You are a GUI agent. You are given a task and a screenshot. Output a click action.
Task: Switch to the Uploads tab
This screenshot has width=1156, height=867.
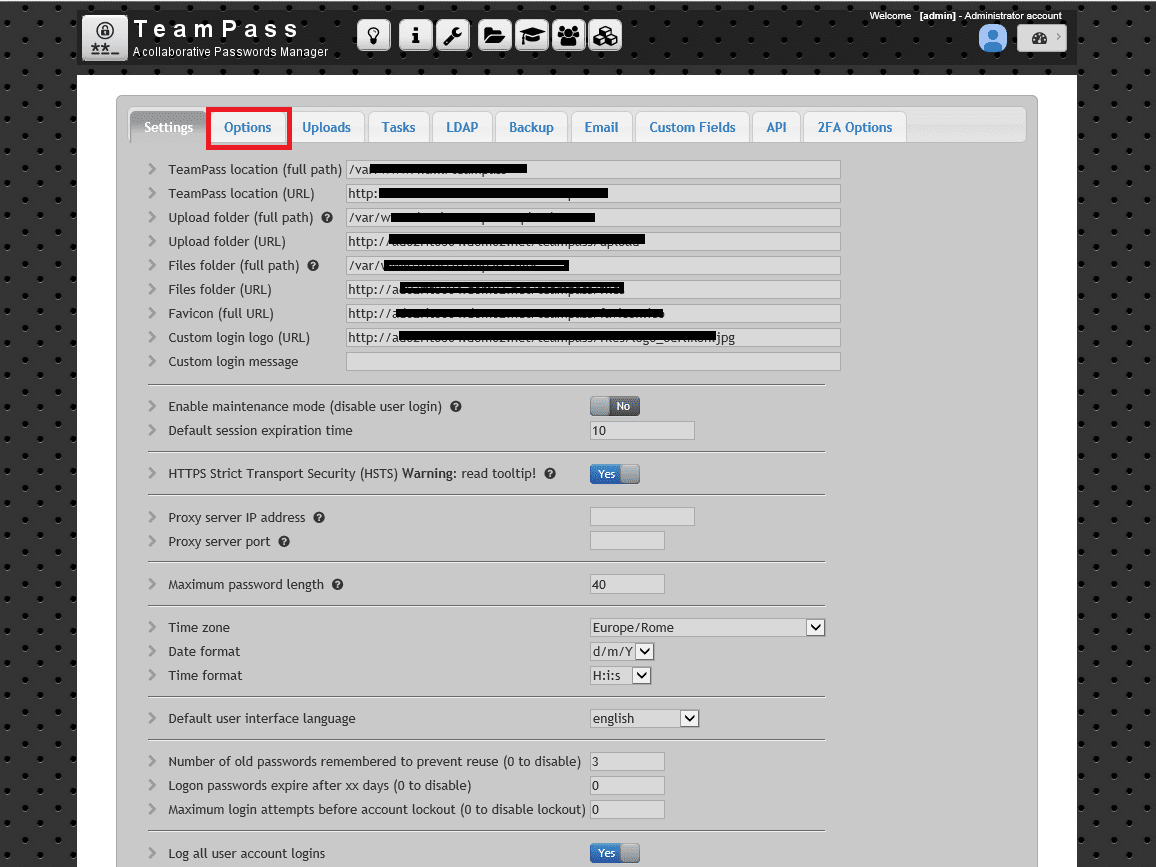point(326,127)
